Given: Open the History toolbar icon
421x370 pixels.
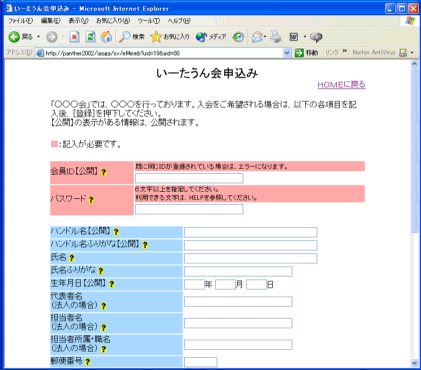Looking at the screenshot, I should pos(238,37).
